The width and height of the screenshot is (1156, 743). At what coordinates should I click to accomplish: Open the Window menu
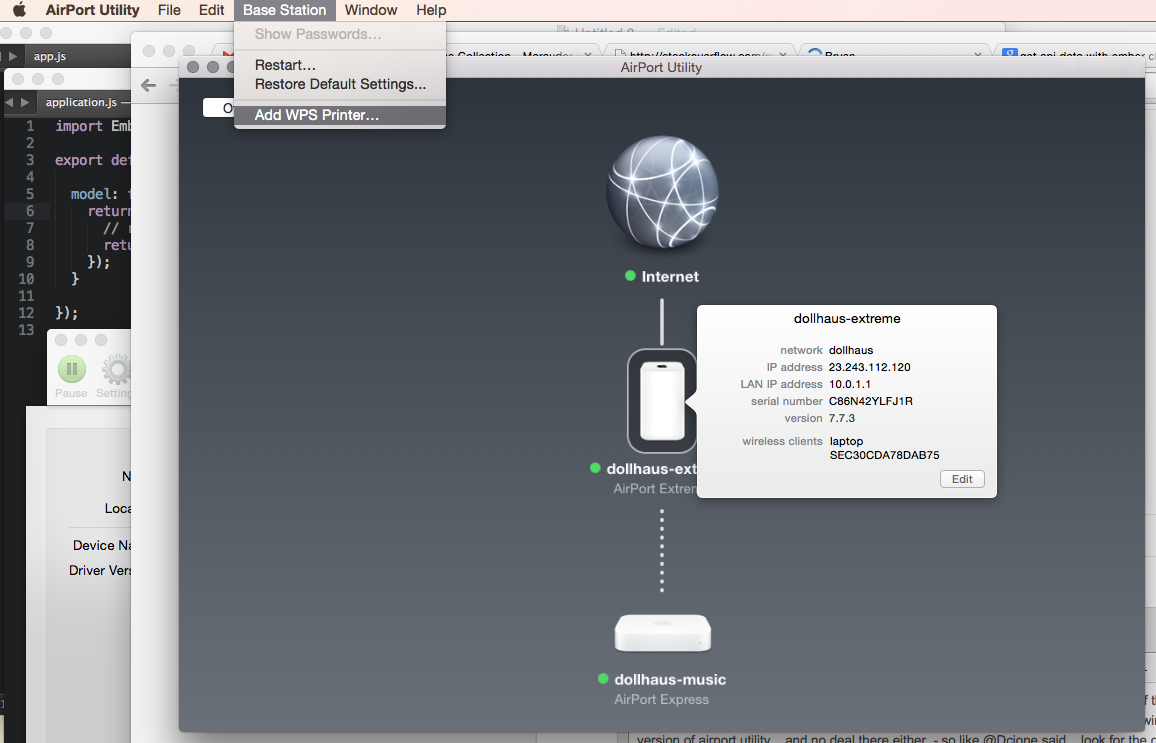click(x=371, y=10)
